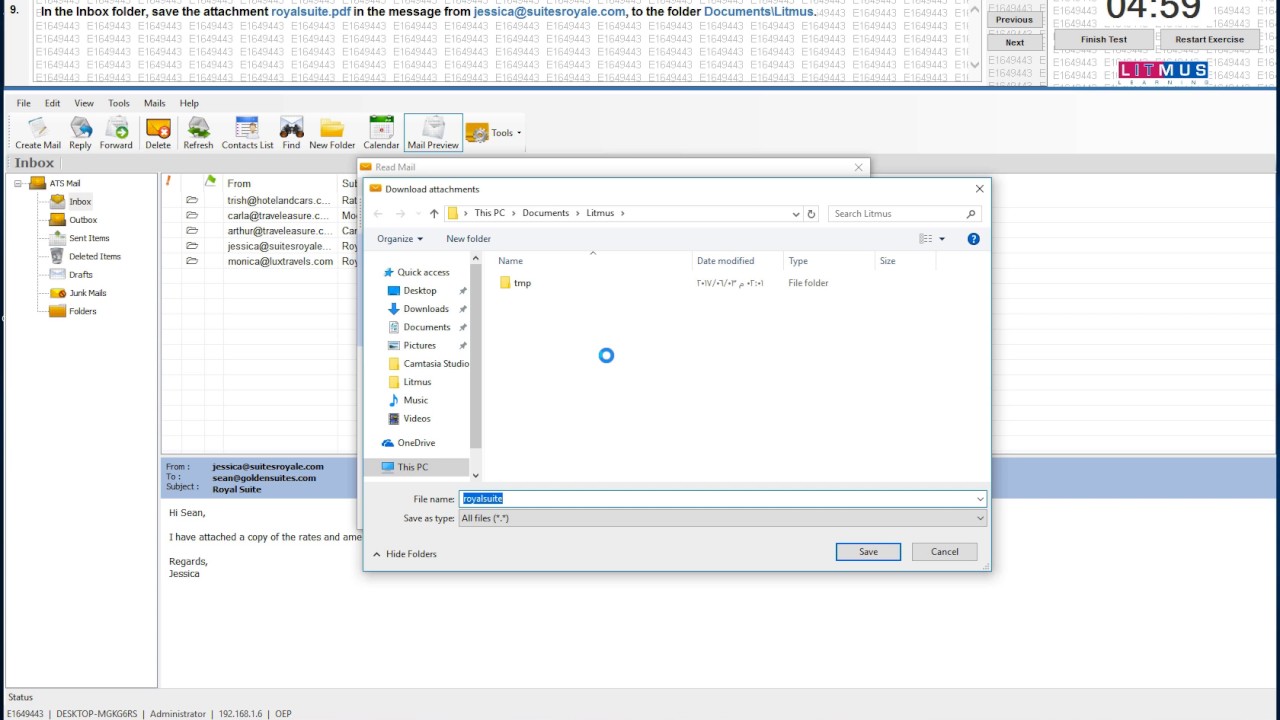Sort by the Name column header
The height and width of the screenshot is (720, 1280).
(x=592, y=261)
